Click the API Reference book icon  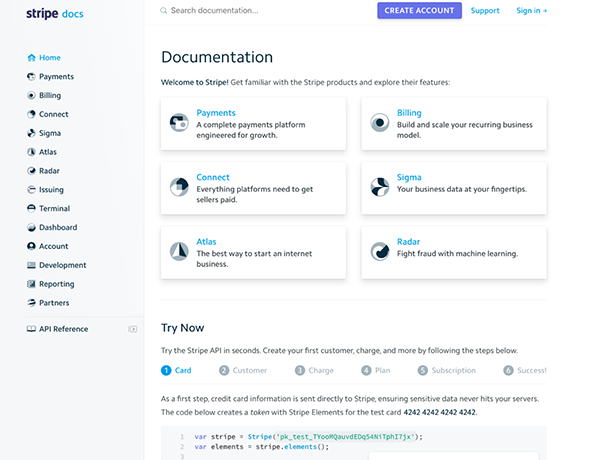coord(31,329)
